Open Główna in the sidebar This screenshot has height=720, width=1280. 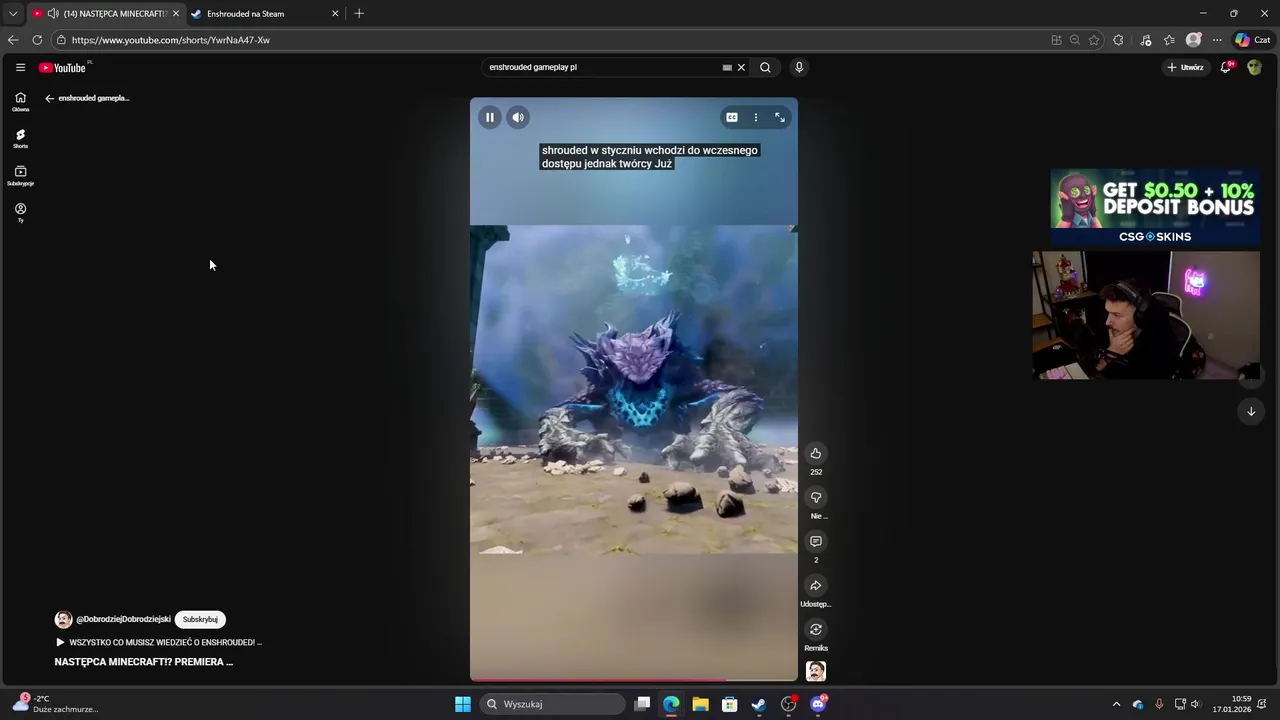(20, 101)
